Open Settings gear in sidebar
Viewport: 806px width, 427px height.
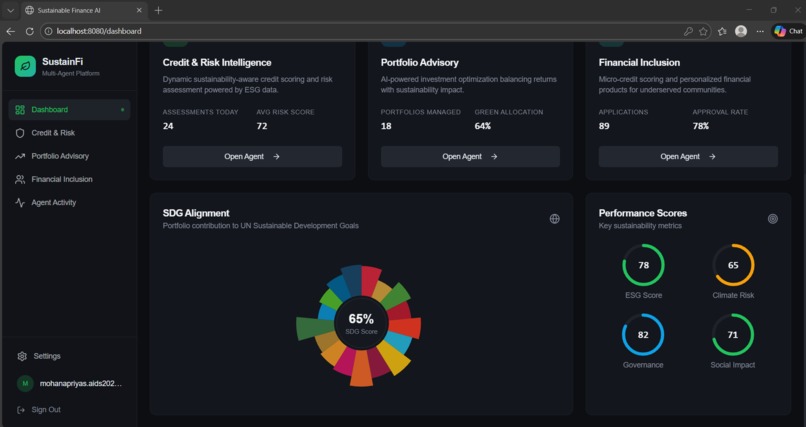22,356
